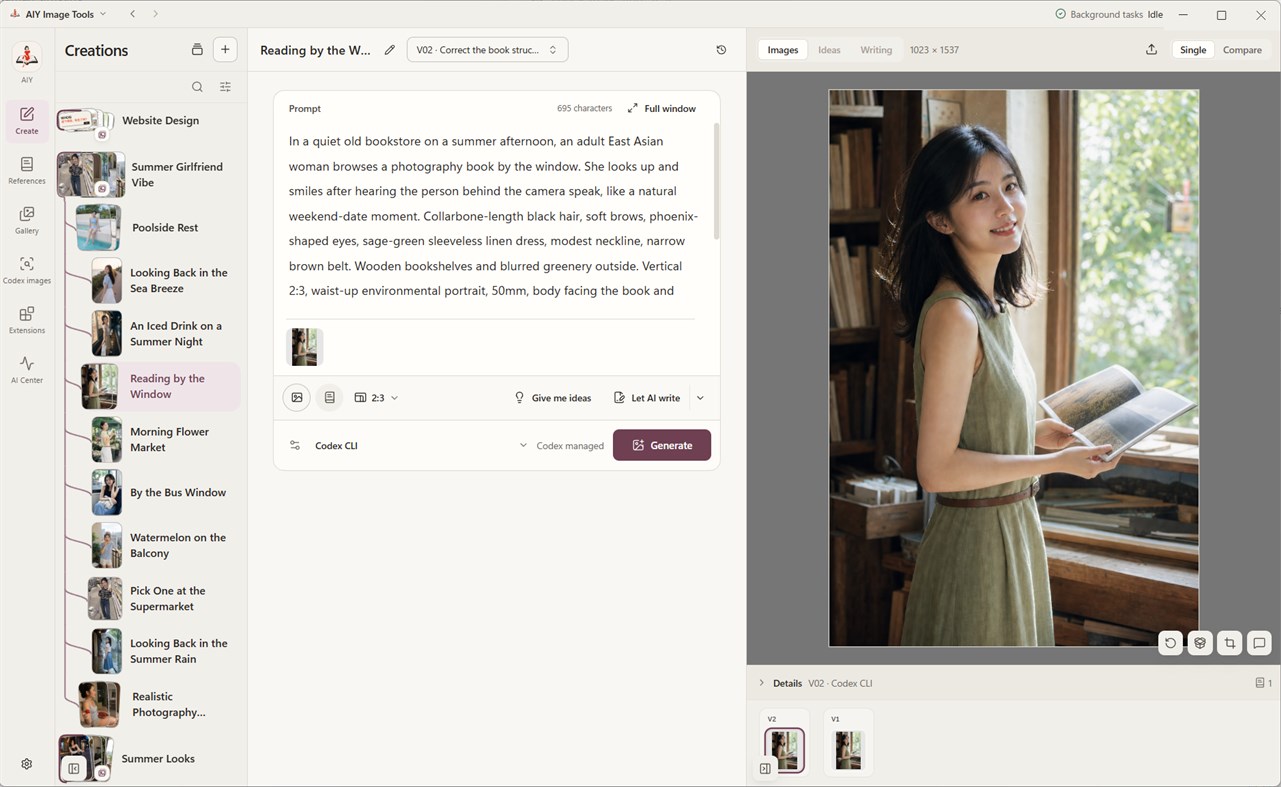Open the AI Center section
The image size is (1281, 787).
27,370
